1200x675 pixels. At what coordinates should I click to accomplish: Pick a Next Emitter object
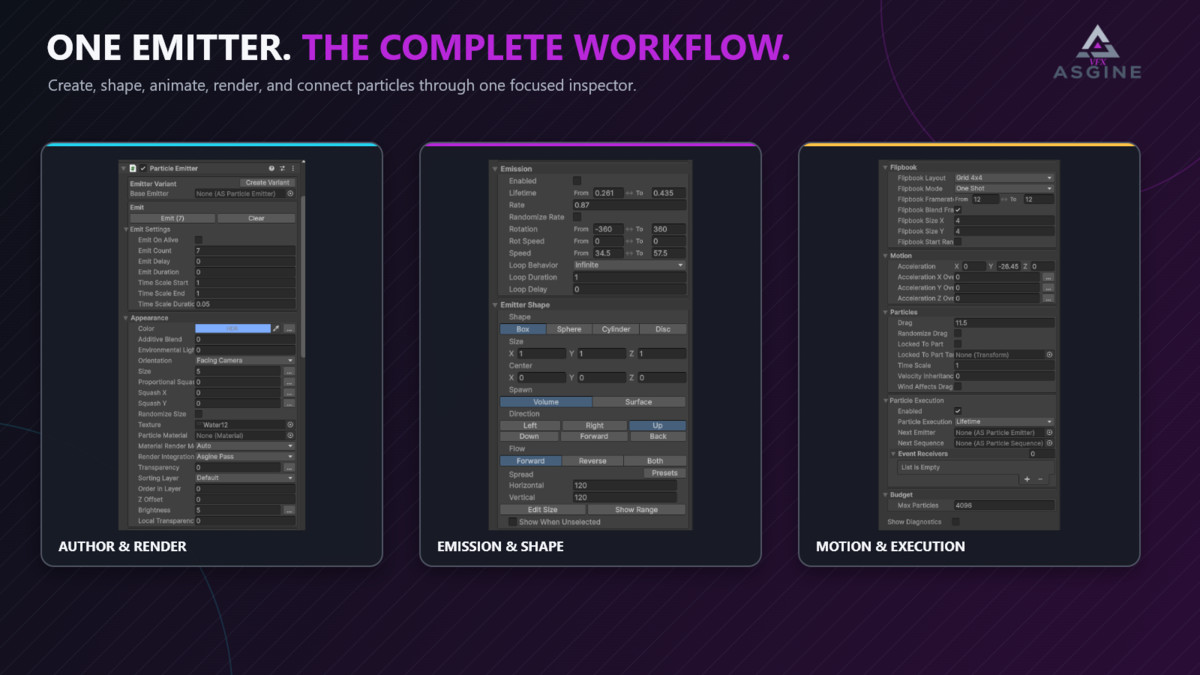(x=1049, y=432)
